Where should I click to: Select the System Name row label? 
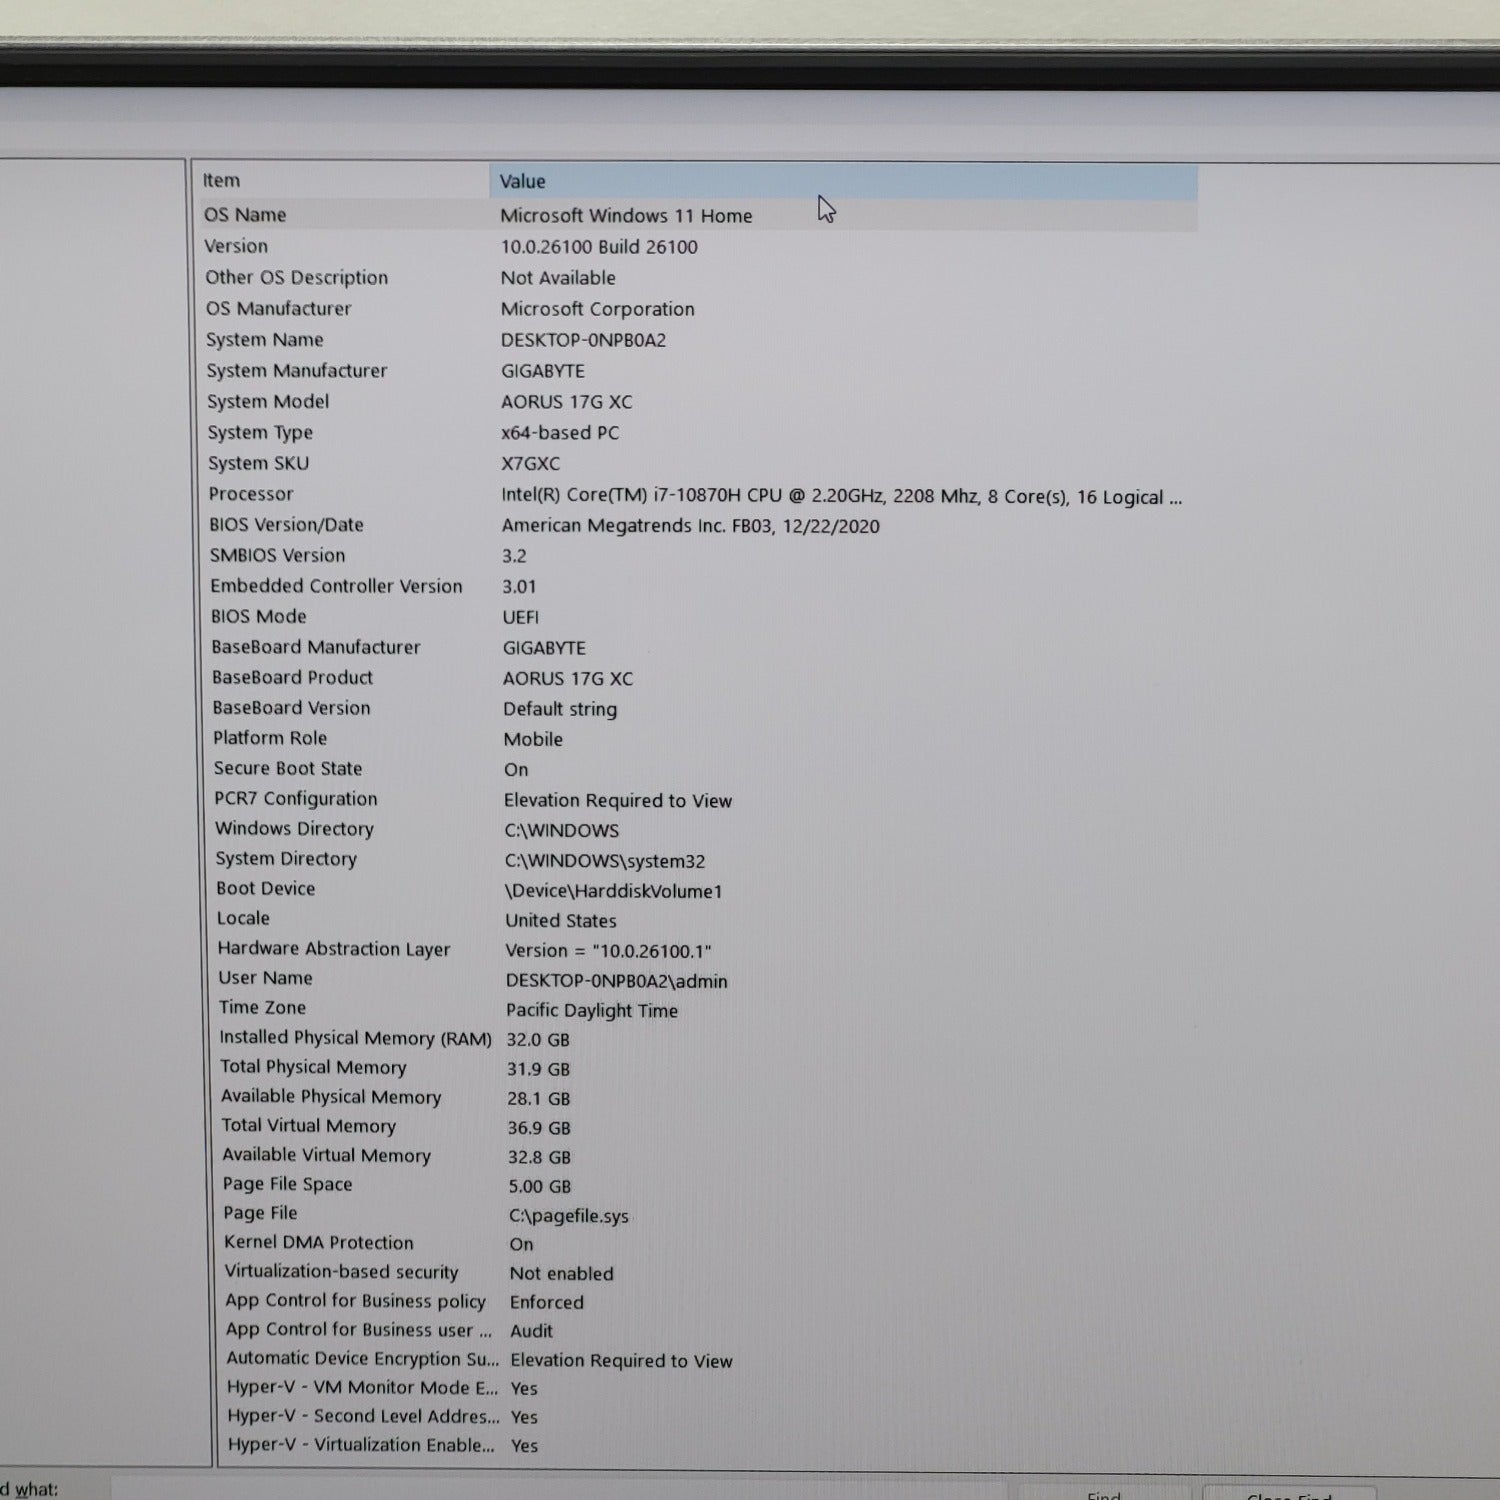[264, 340]
